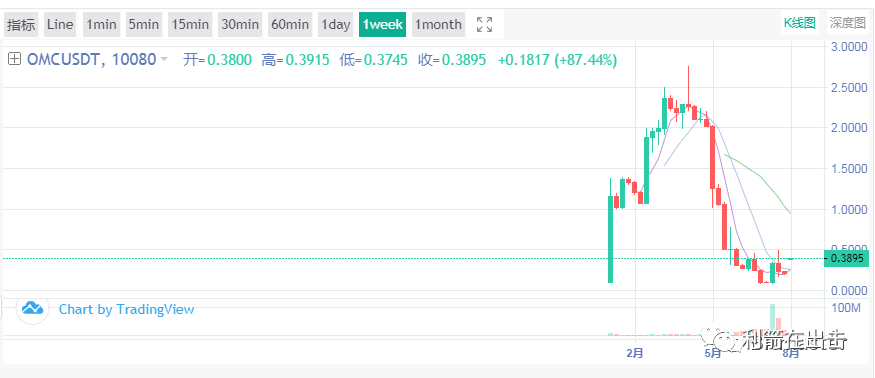875x378 pixels.
Task: Click the 高=0.3915 high value
Action: 296,59
